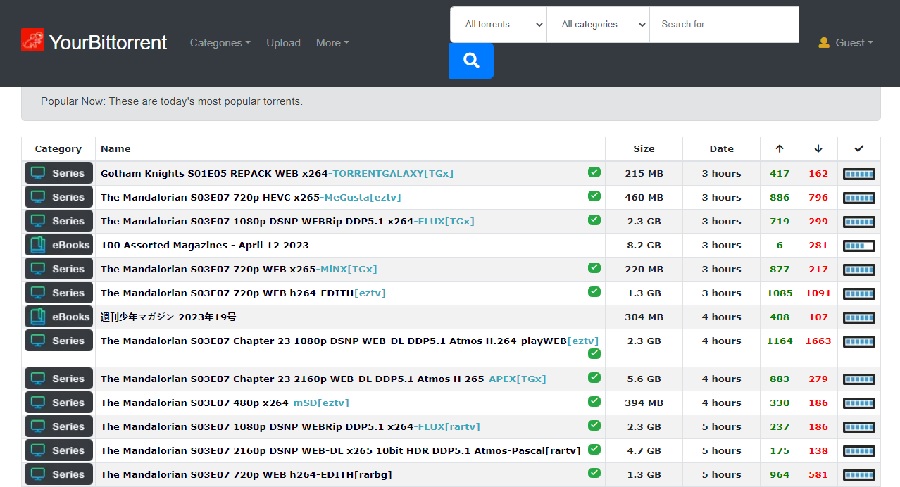Click verified check on Atmos-Pascal[rartv] row
The height and width of the screenshot is (487, 900).
(x=594, y=450)
